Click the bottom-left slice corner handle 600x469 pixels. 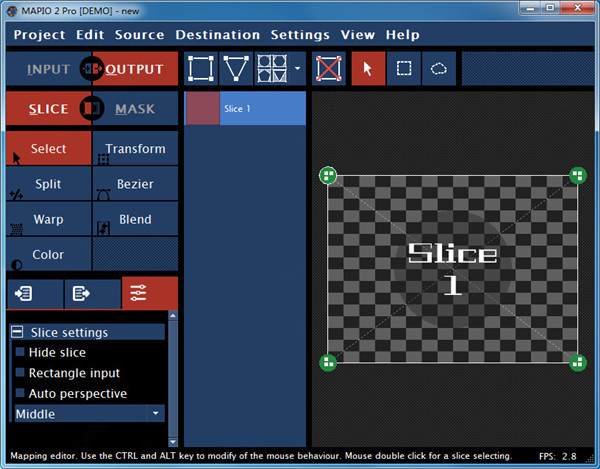[328, 362]
